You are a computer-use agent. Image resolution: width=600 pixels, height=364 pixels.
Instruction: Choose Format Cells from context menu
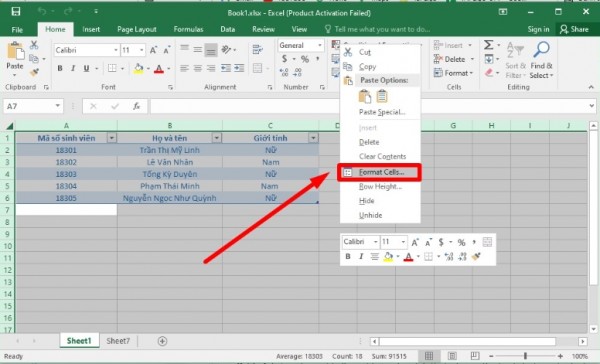[379, 172]
